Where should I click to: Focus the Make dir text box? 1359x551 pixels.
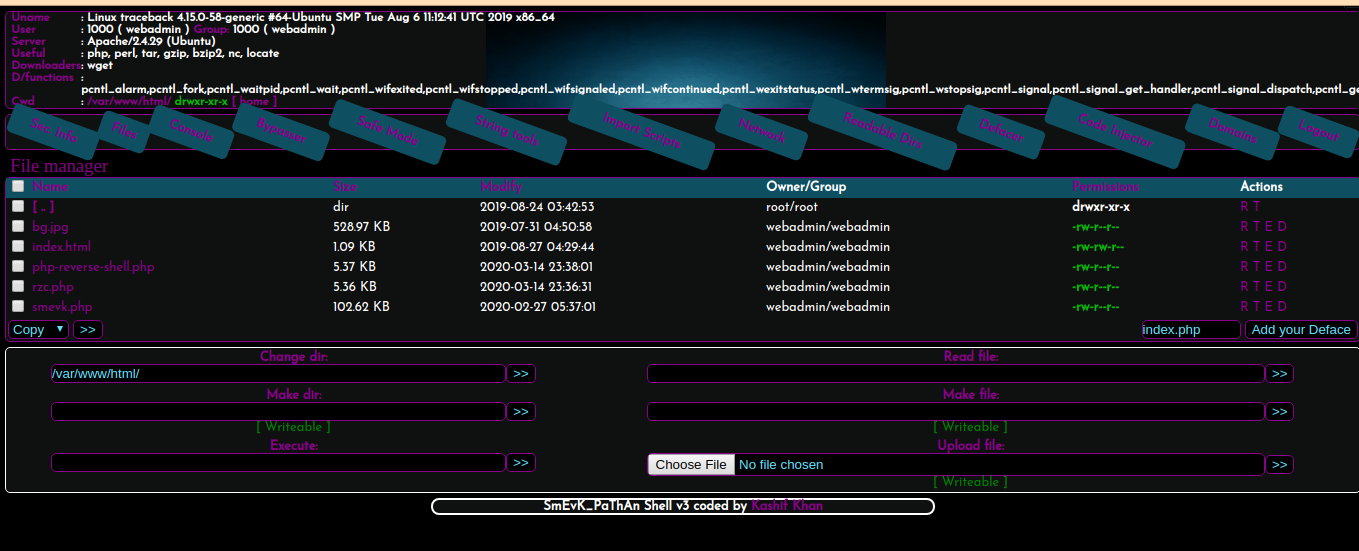pos(278,412)
